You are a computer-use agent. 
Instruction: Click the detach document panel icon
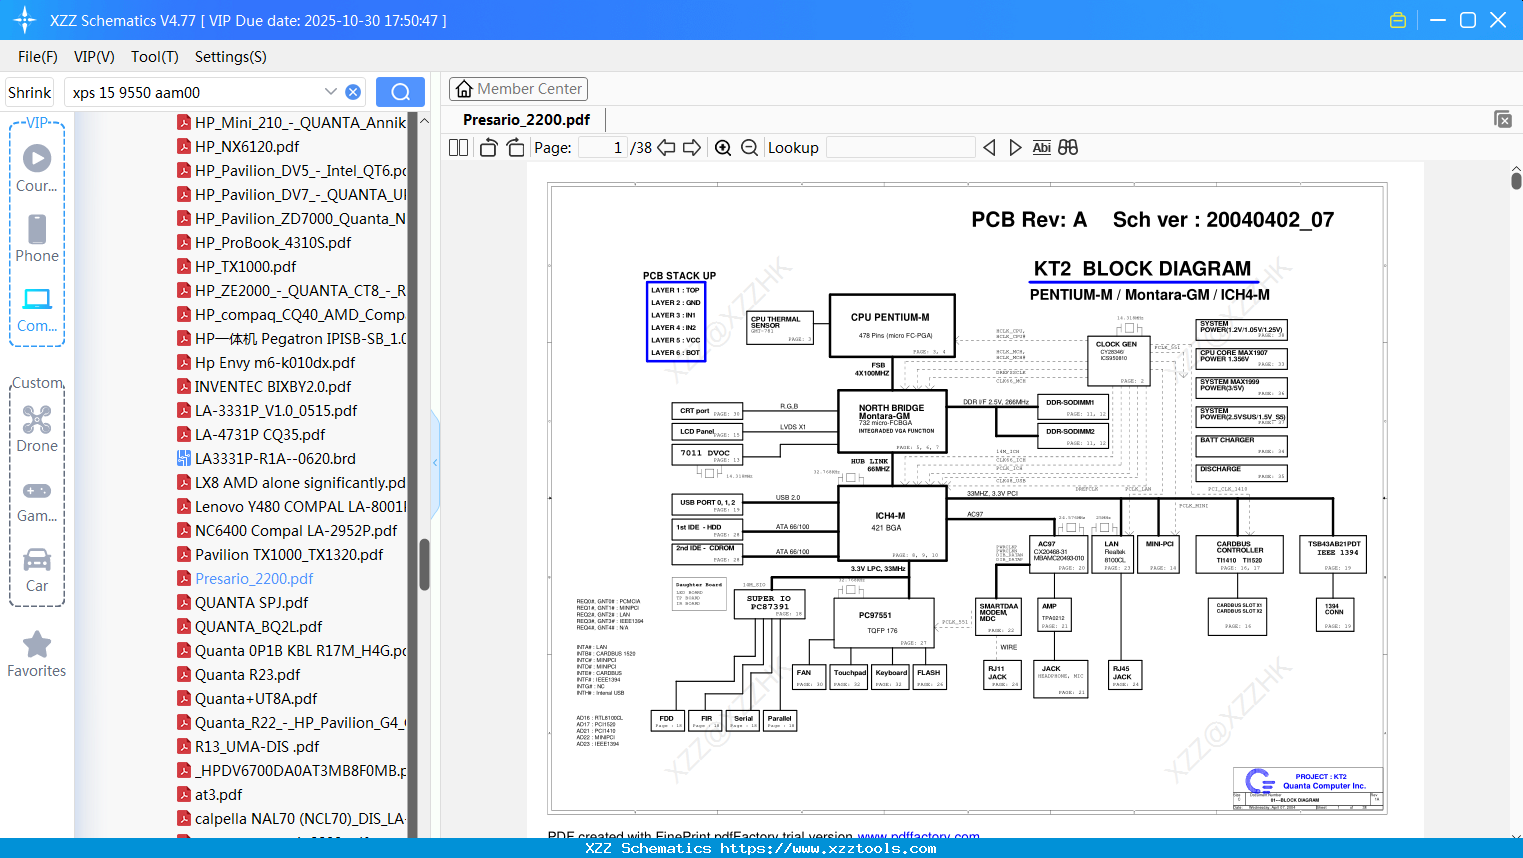(1503, 119)
